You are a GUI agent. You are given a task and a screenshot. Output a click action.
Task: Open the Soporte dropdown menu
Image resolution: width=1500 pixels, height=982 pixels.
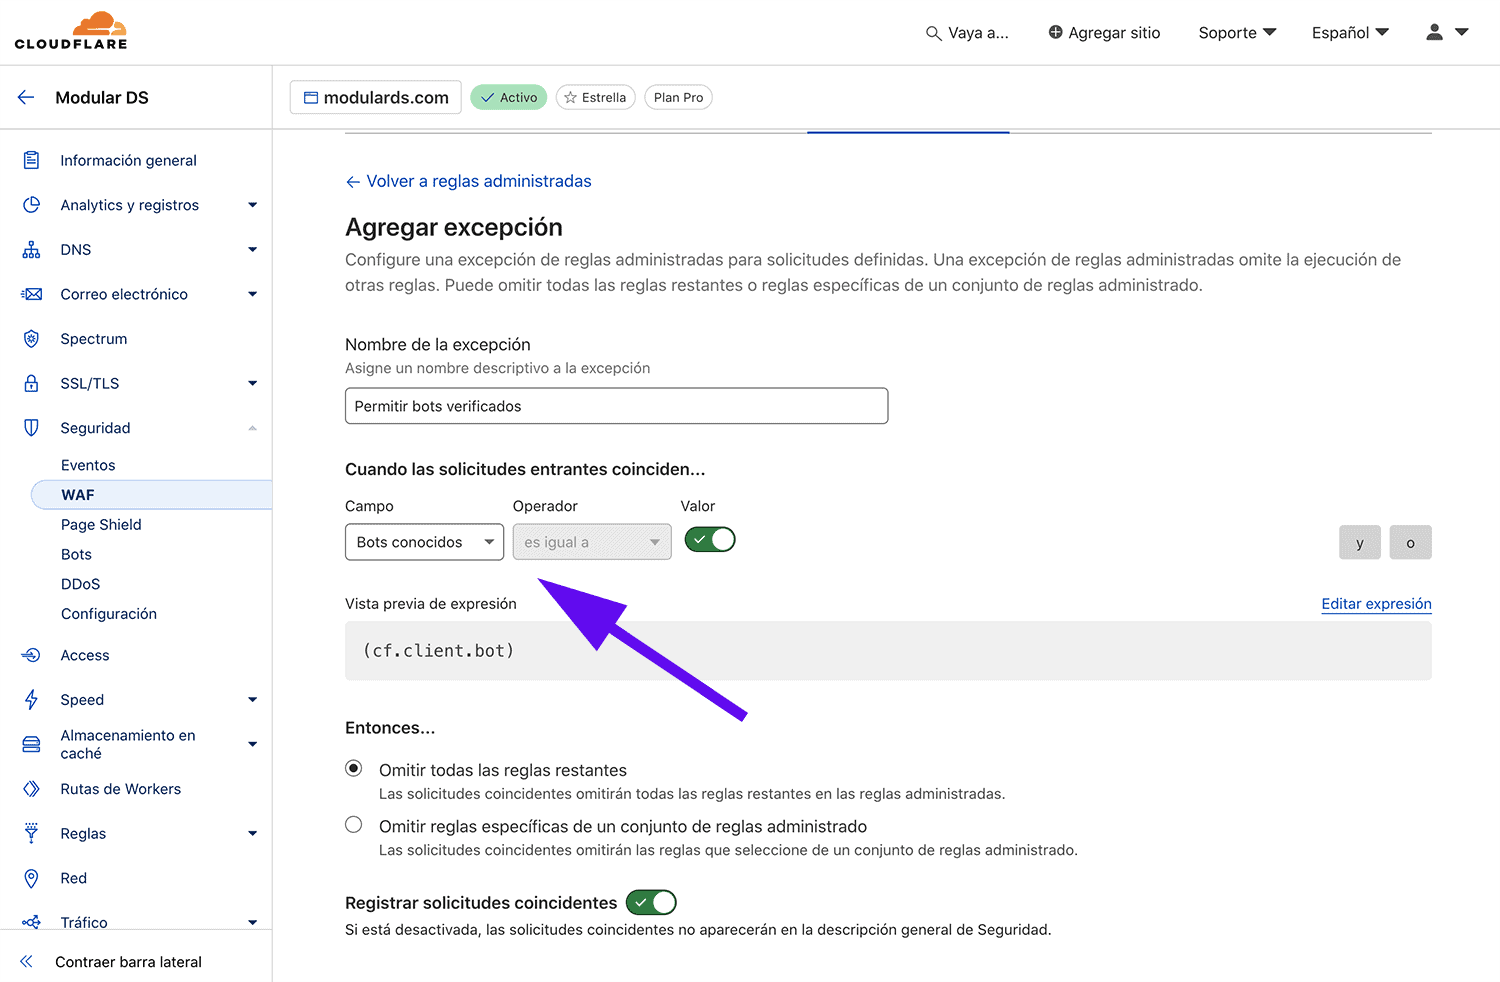(1237, 33)
